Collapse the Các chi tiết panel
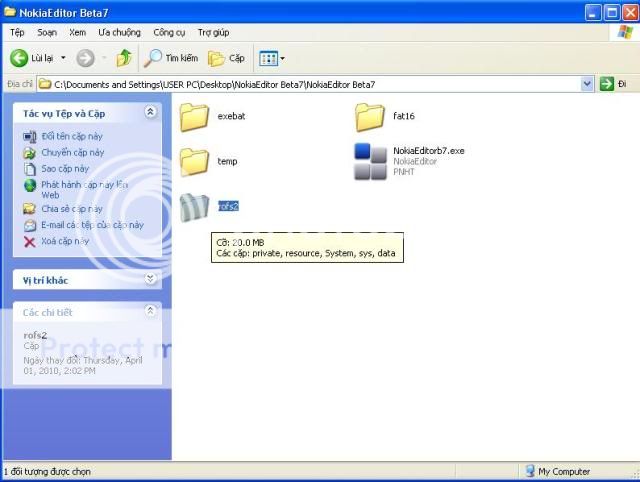 [x=150, y=312]
